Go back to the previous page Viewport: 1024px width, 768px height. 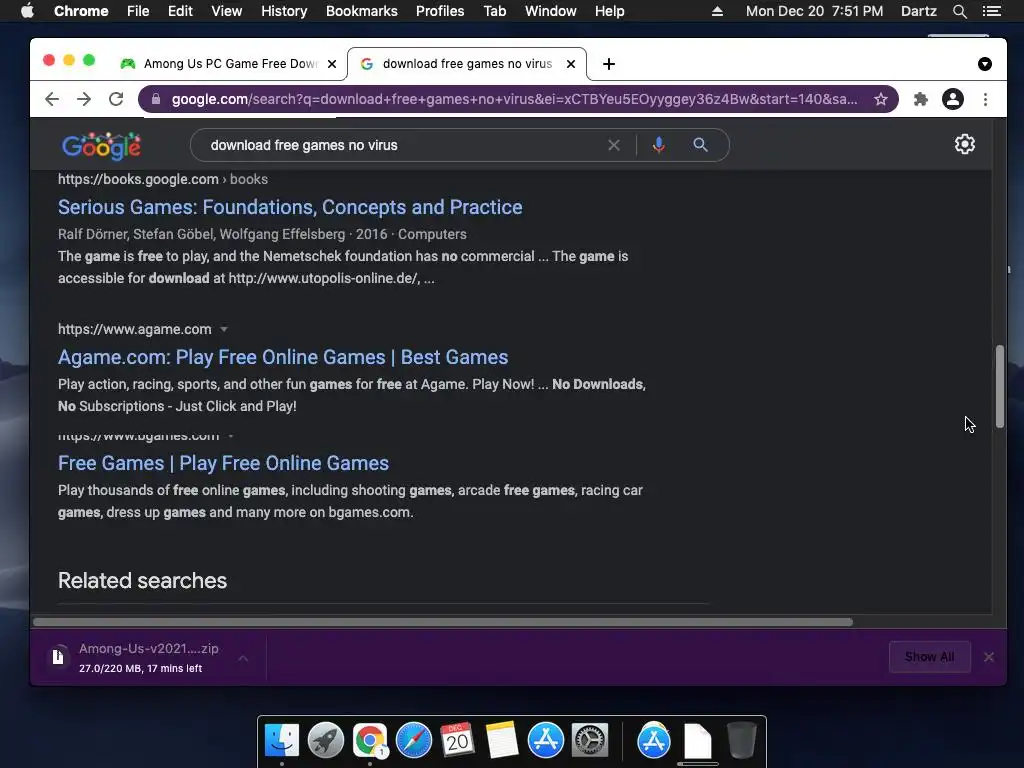pos(52,99)
